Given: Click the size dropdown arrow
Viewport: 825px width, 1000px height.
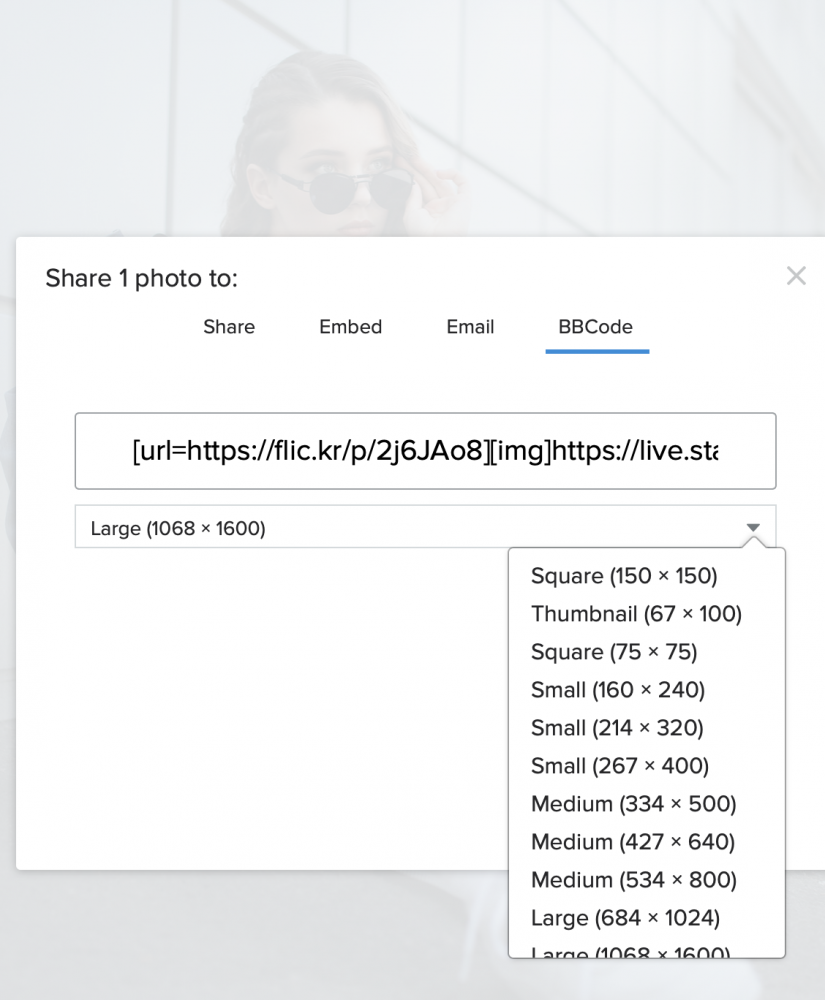Looking at the screenshot, I should (x=753, y=527).
